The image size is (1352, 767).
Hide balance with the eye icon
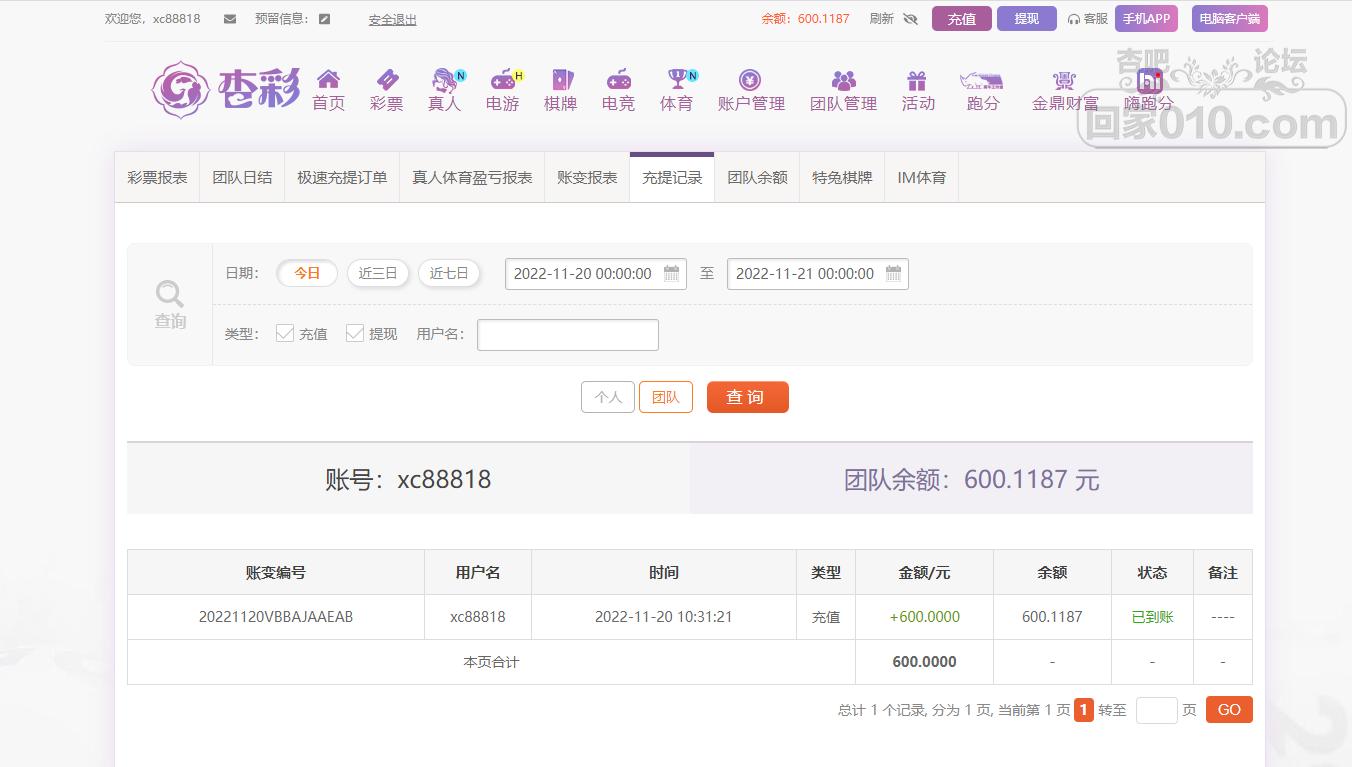click(910, 19)
